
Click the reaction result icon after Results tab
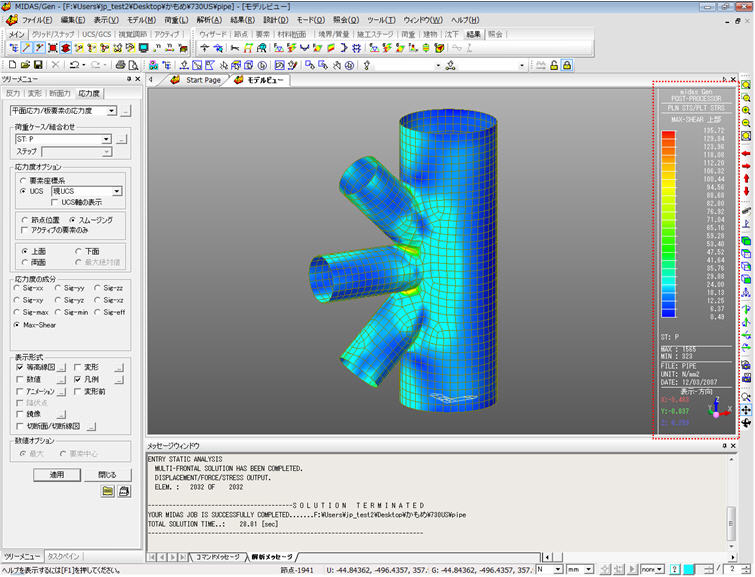click(205, 48)
